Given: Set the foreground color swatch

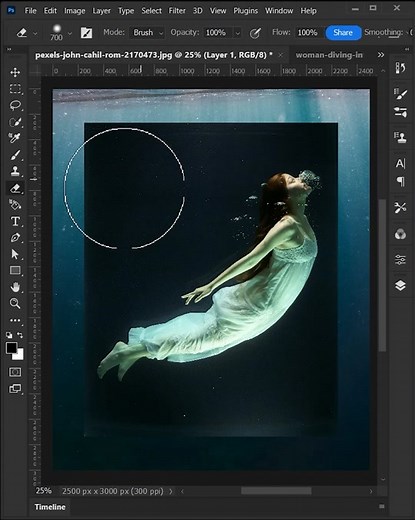Looking at the screenshot, I should (11, 348).
